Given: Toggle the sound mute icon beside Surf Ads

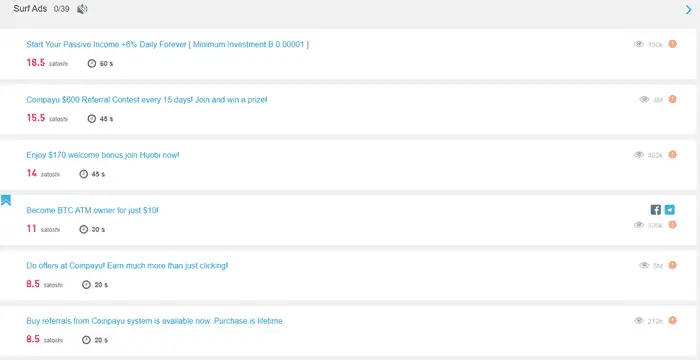Looking at the screenshot, I should click(82, 9).
